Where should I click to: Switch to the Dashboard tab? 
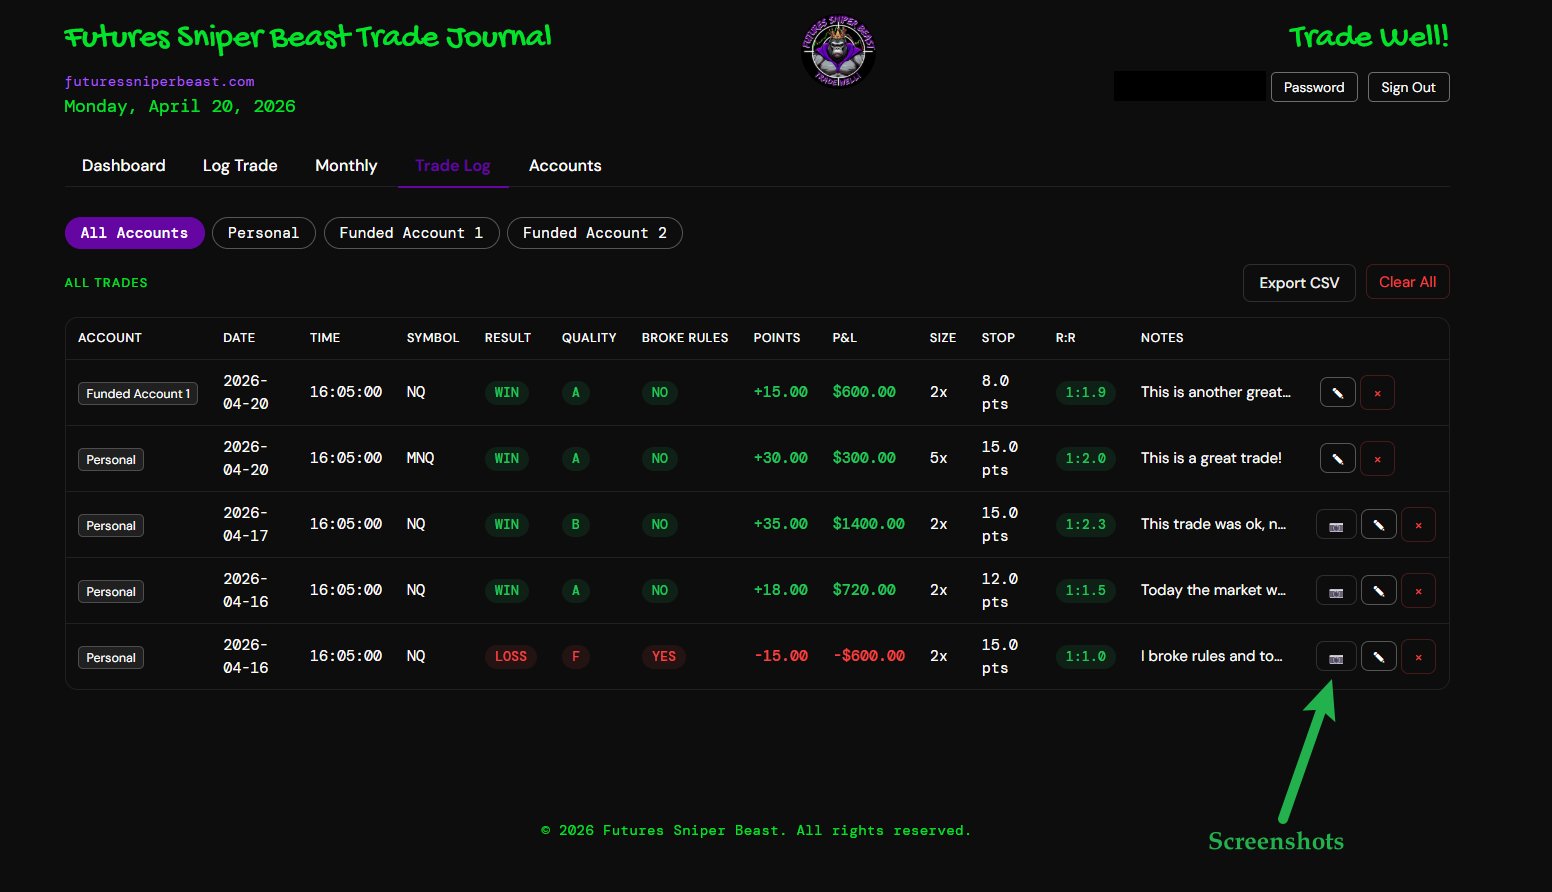coord(123,165)
